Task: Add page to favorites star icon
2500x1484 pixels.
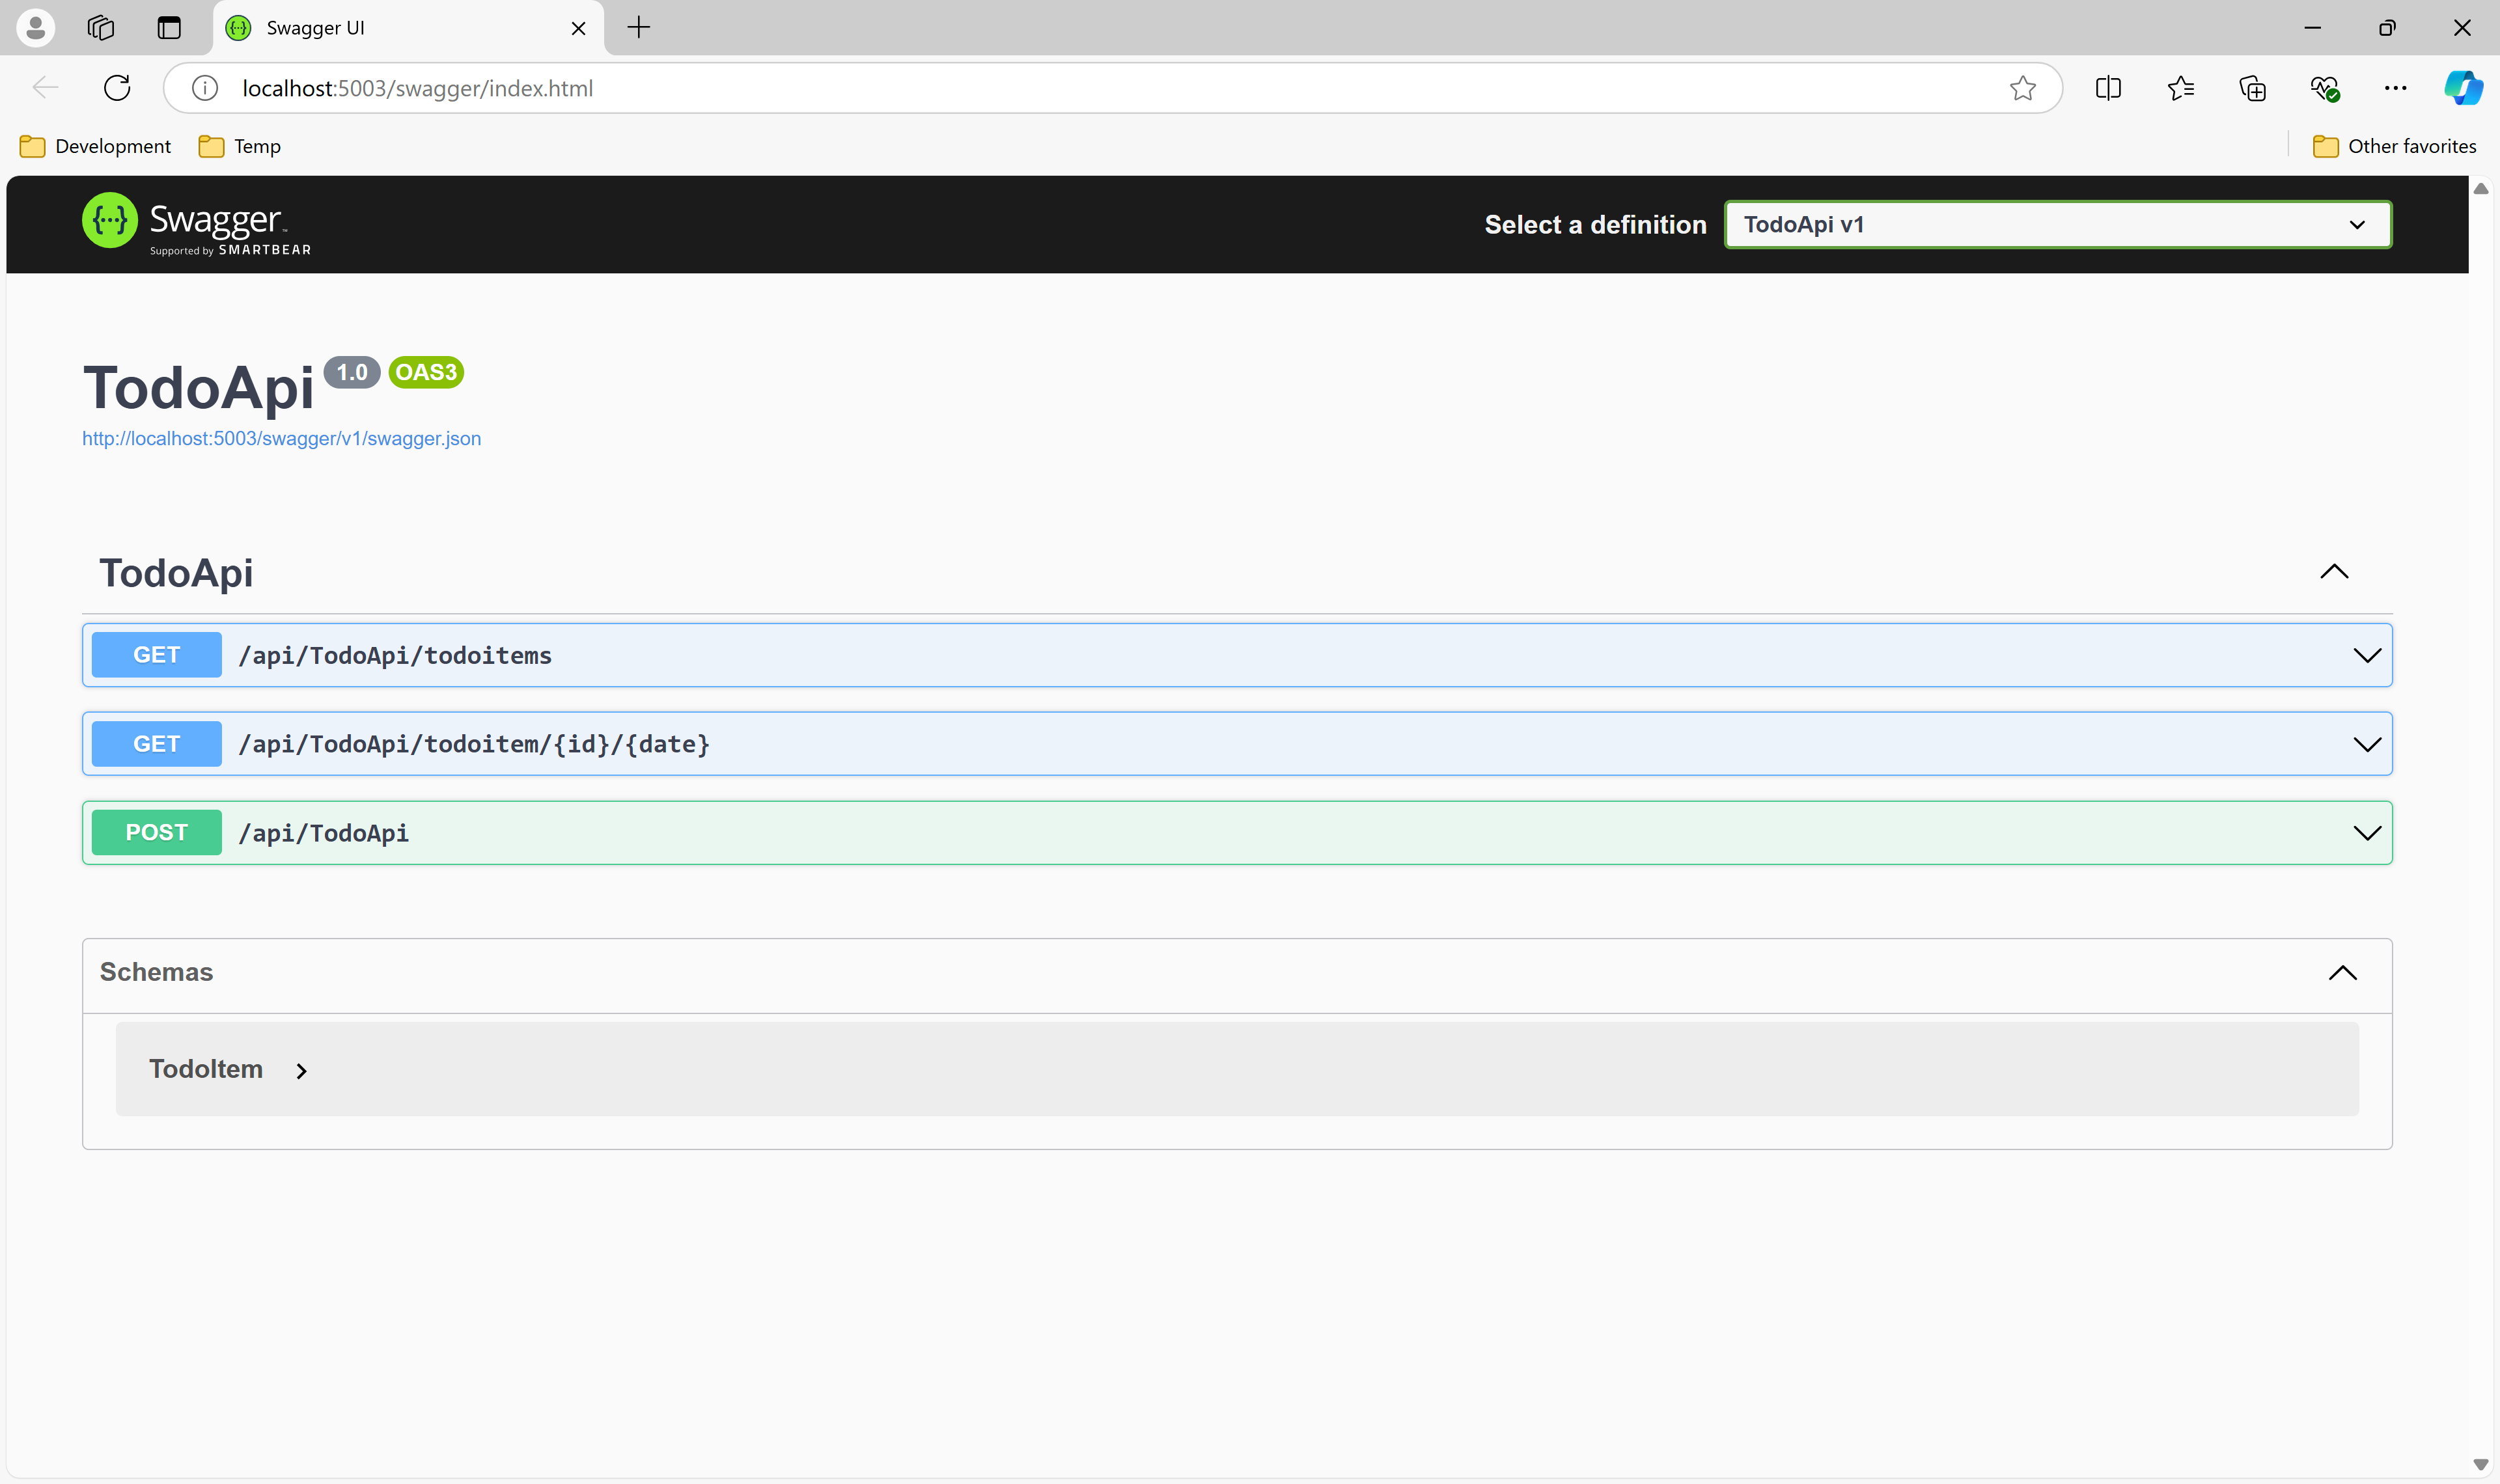Action: [2022, 88]
